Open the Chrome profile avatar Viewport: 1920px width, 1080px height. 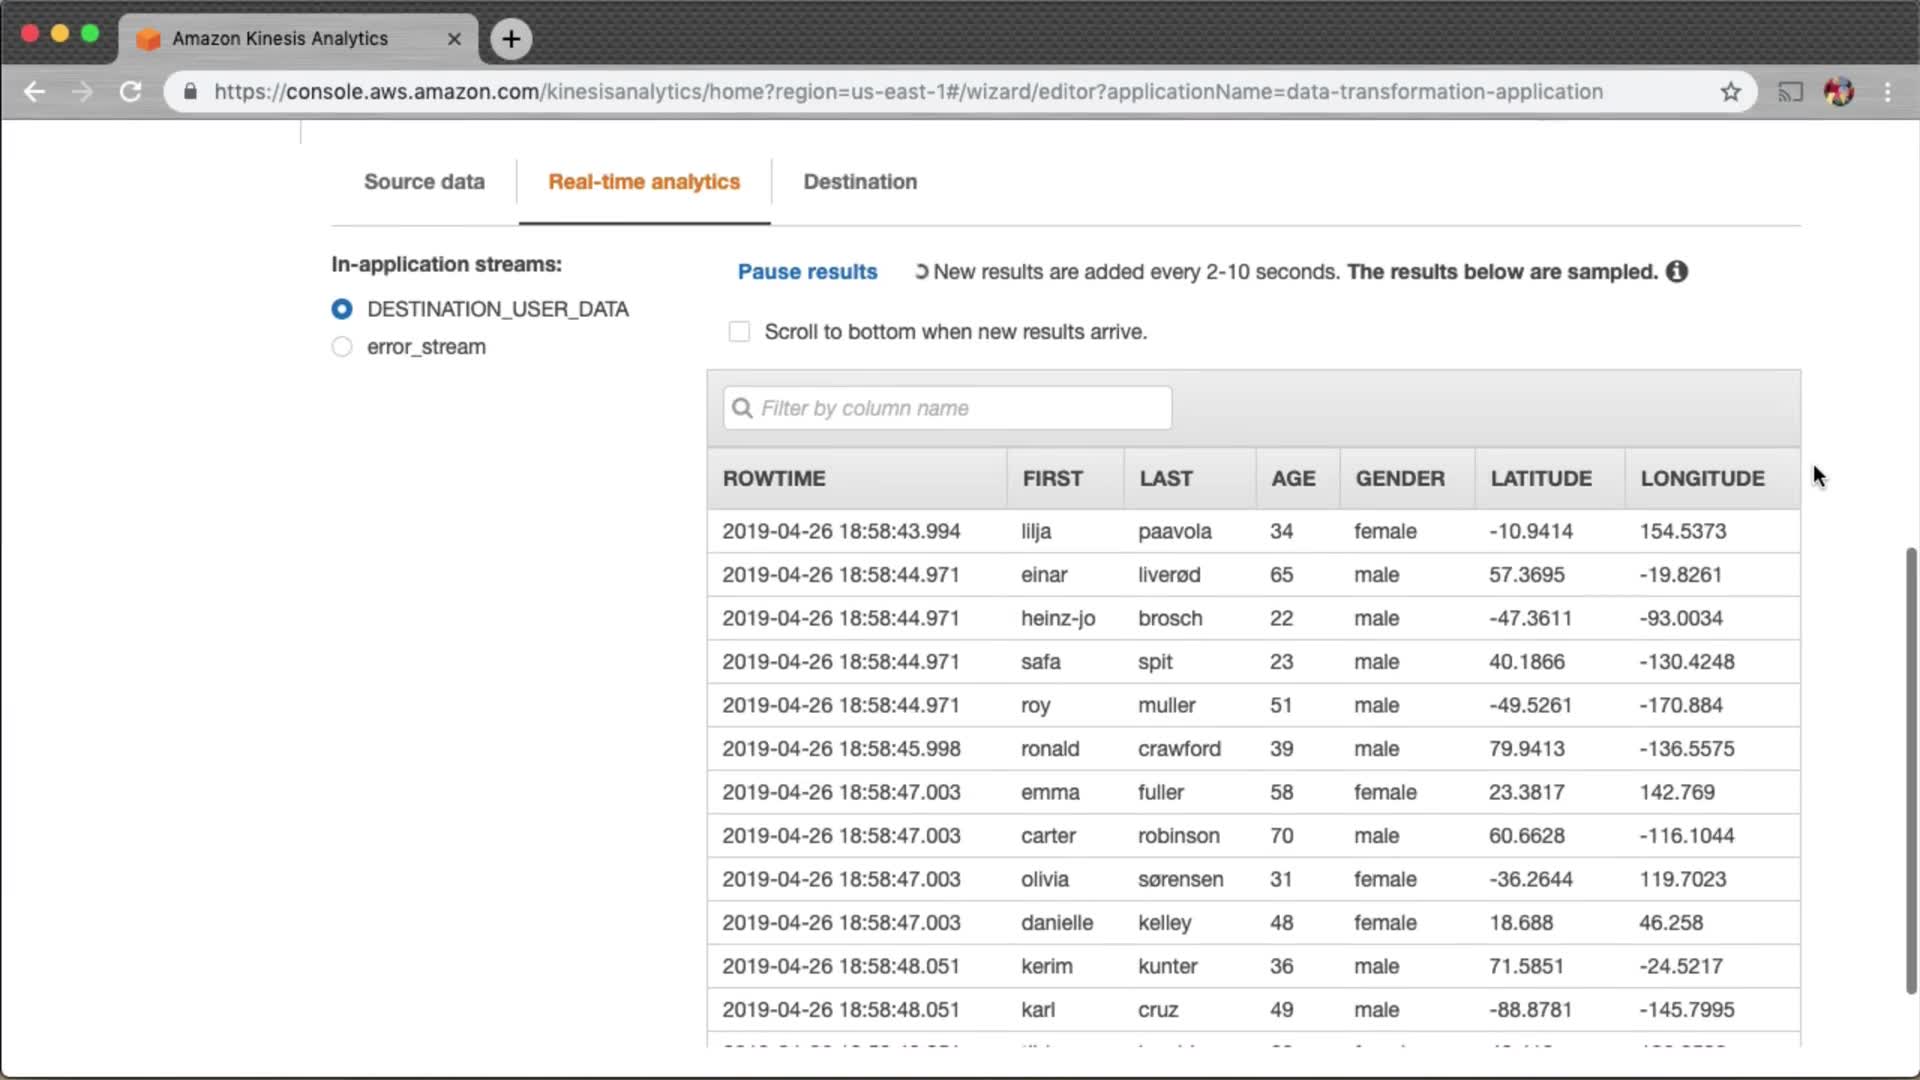coord(1839,92)
